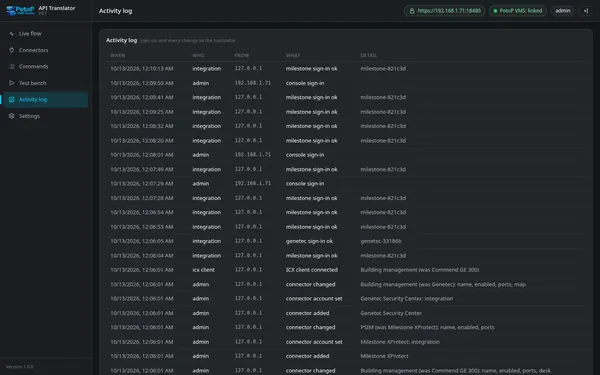
Task: Click timestamp 10/13/2026, 12:06:05 AM
Action: 142,241
